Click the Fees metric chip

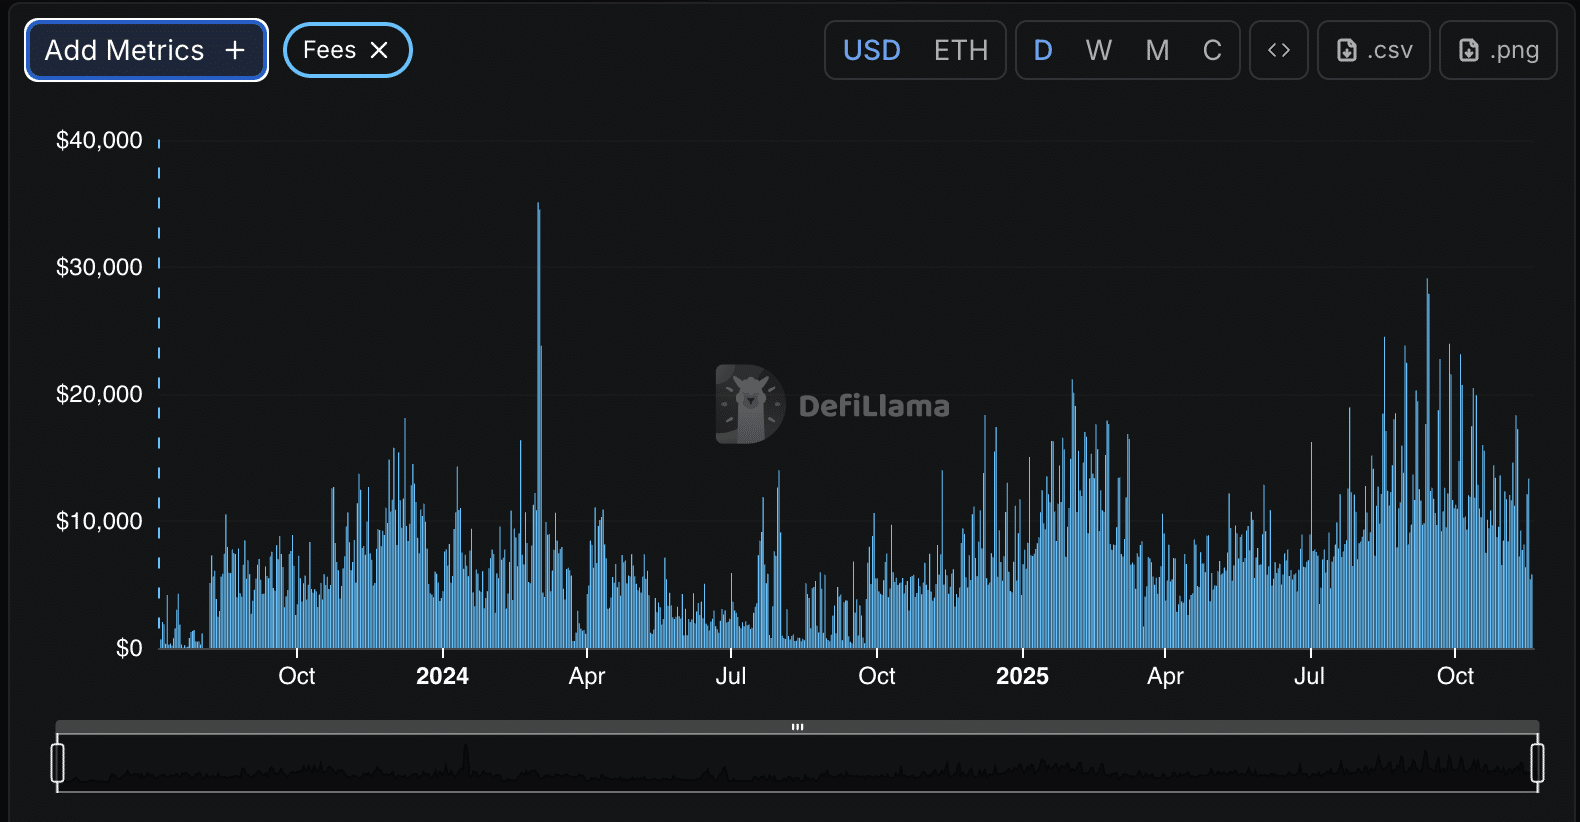[329, 50]
